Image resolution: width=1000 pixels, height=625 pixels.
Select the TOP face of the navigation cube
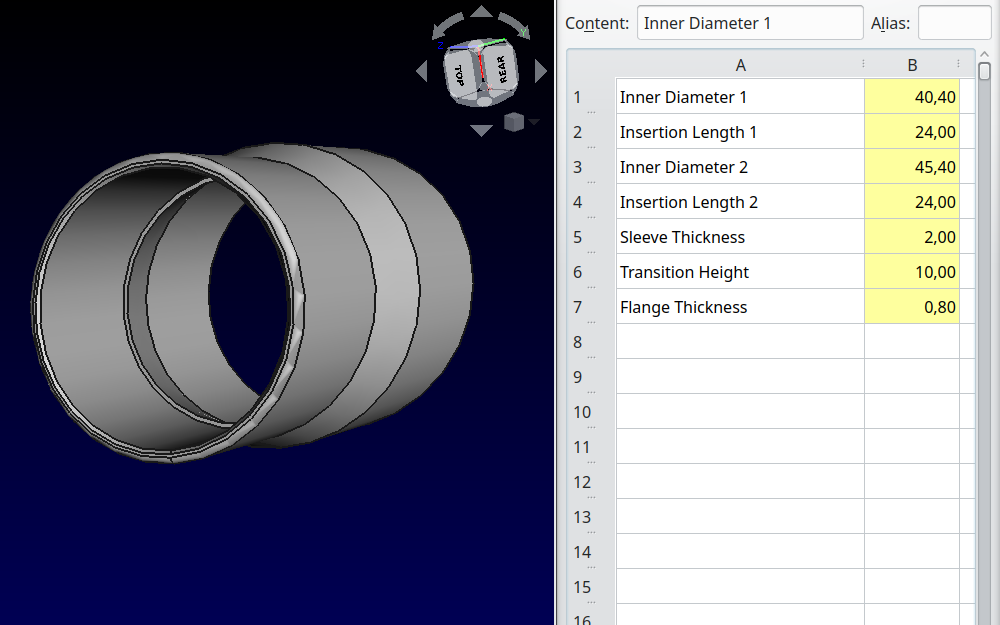[459, 77]
